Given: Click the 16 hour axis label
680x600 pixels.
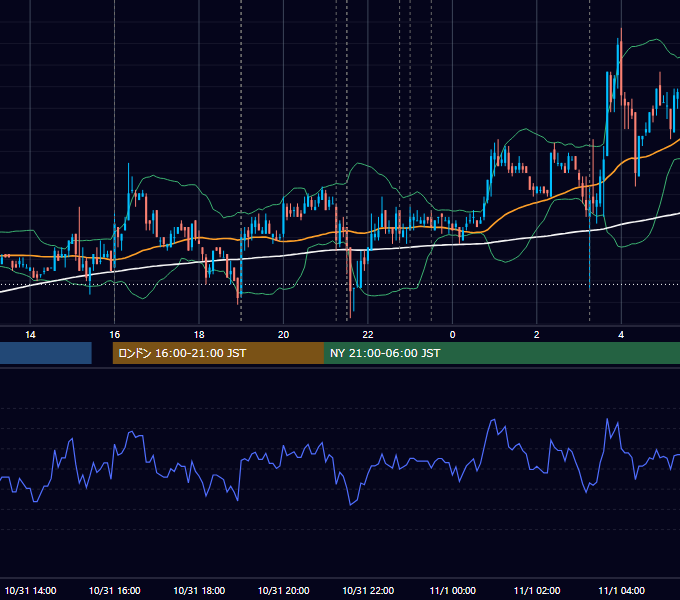Looking at the screenshot, I should [114, 335].
